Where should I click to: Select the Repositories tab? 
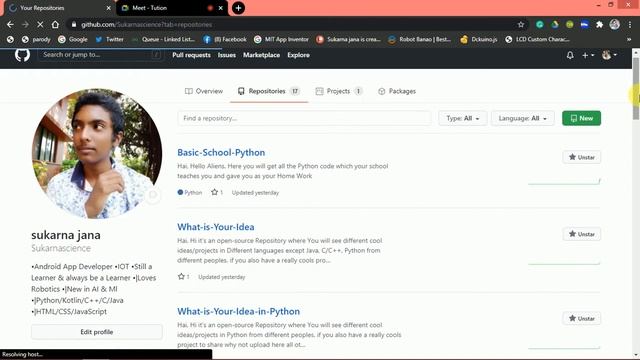(269, 91)
